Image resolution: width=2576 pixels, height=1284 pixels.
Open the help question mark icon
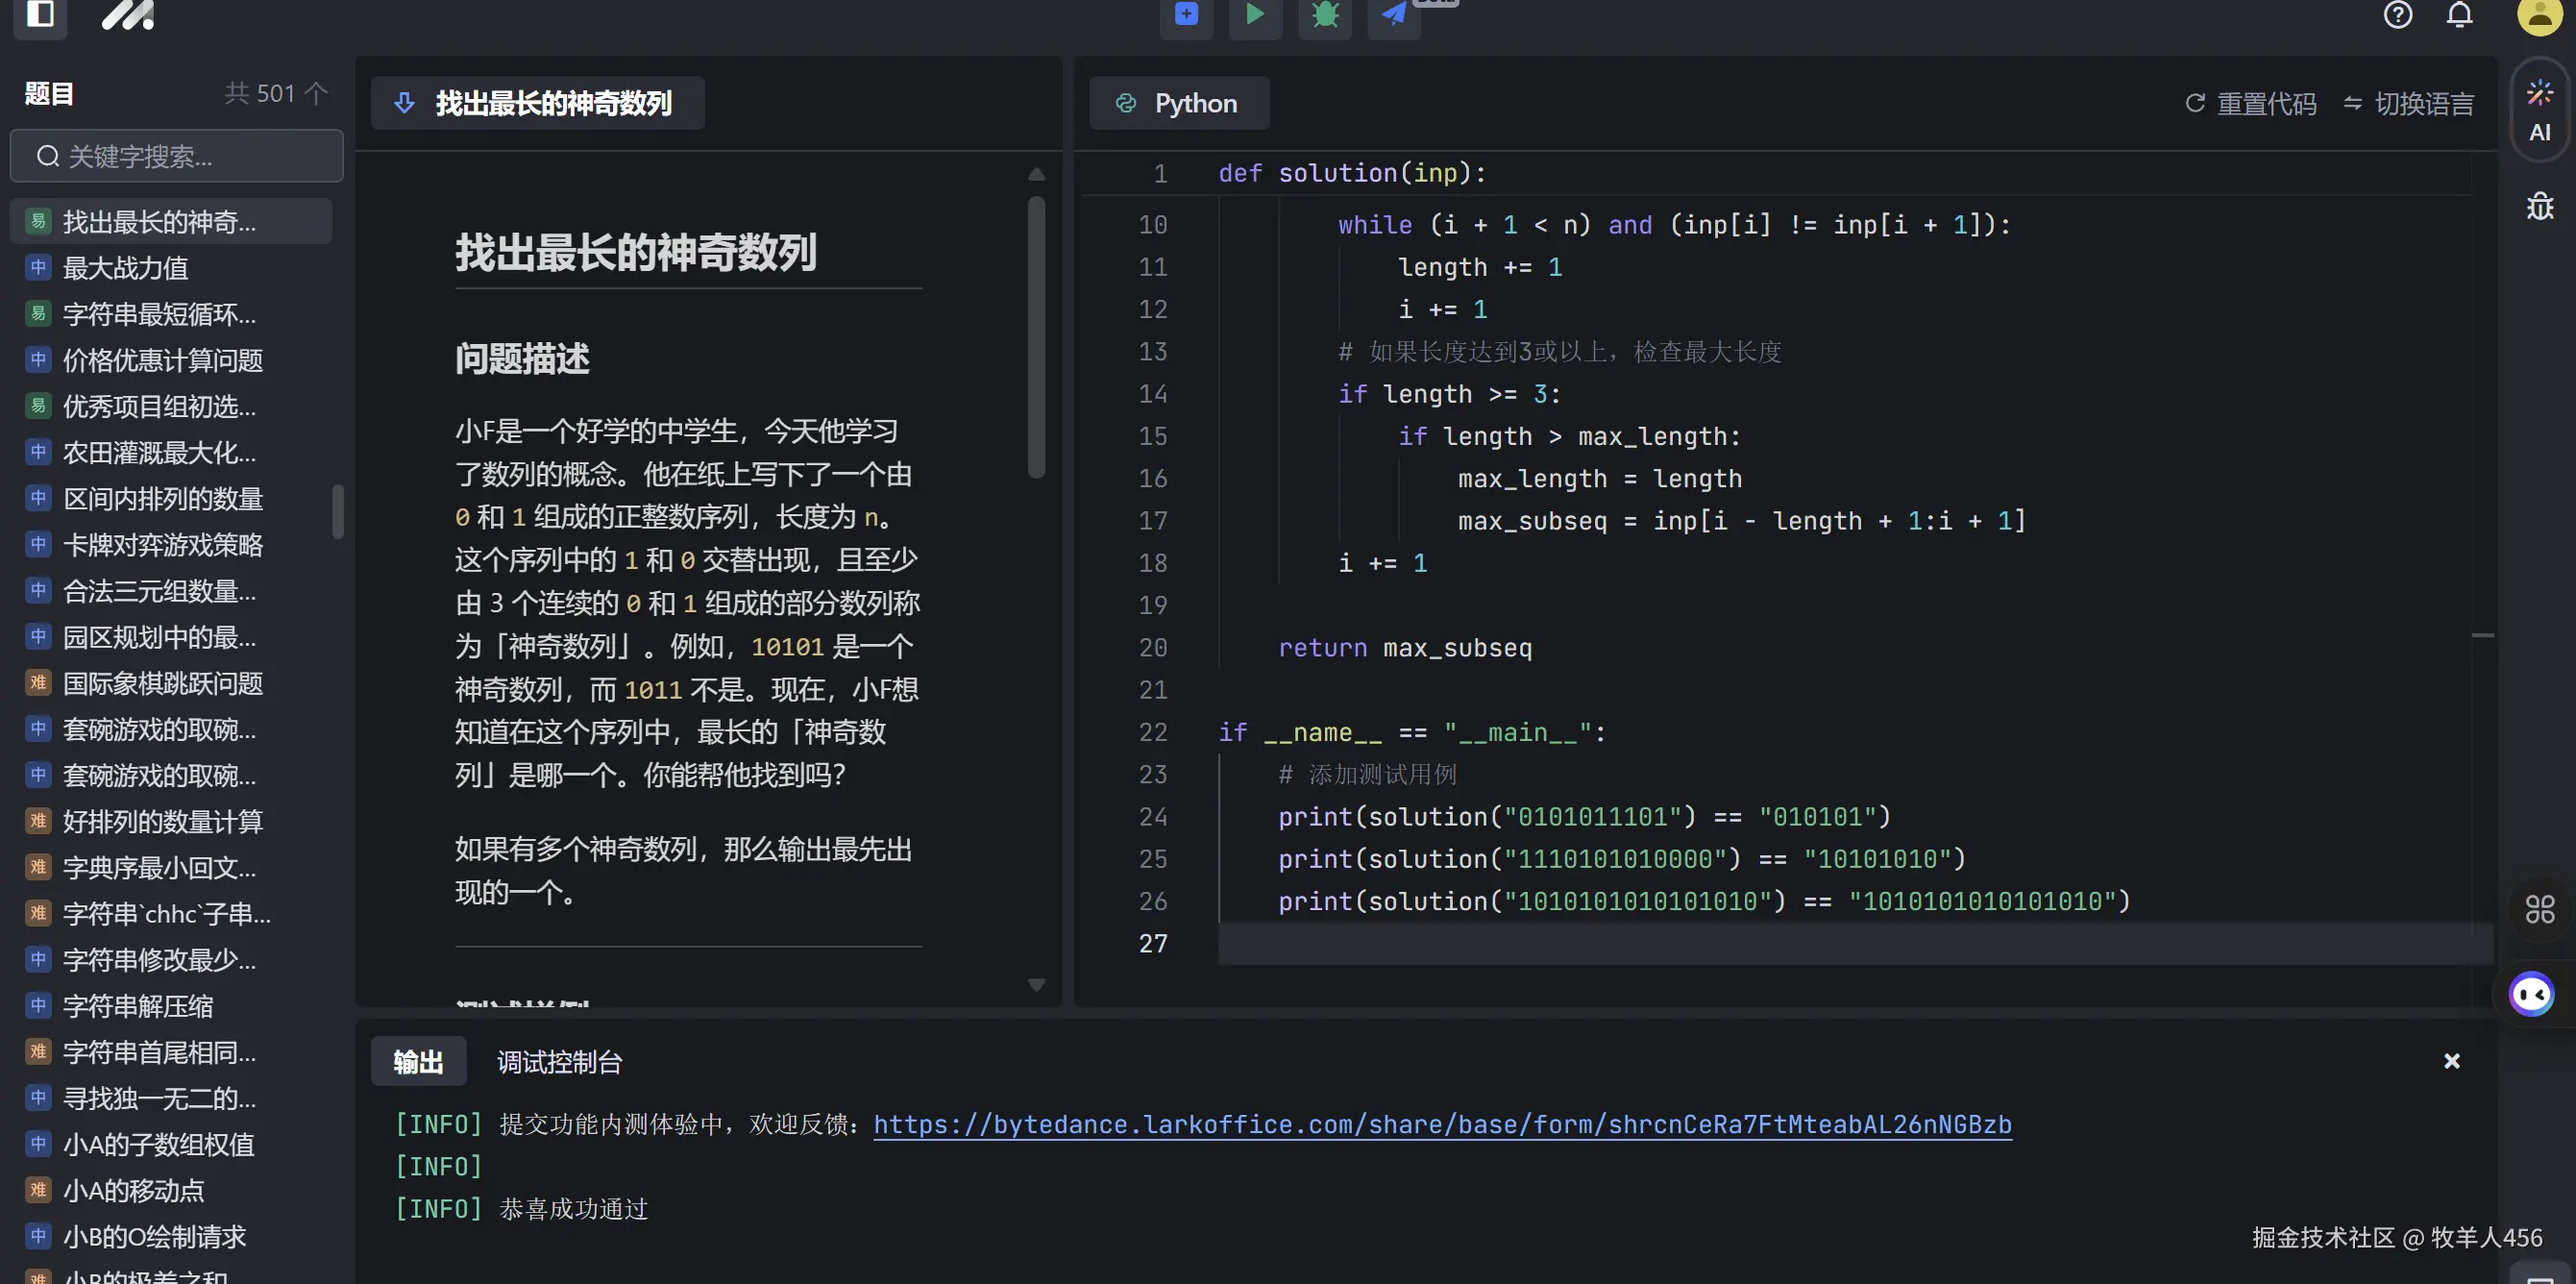coord(2397,15)
